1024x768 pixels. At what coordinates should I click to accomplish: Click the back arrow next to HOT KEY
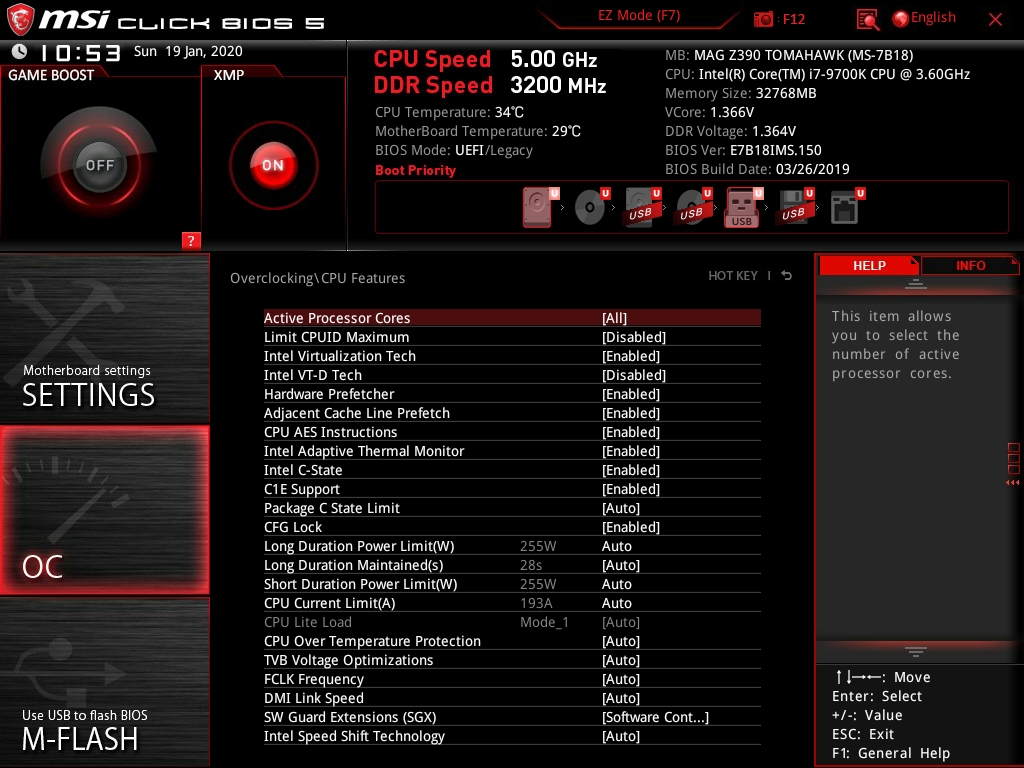tap(787, 276)
